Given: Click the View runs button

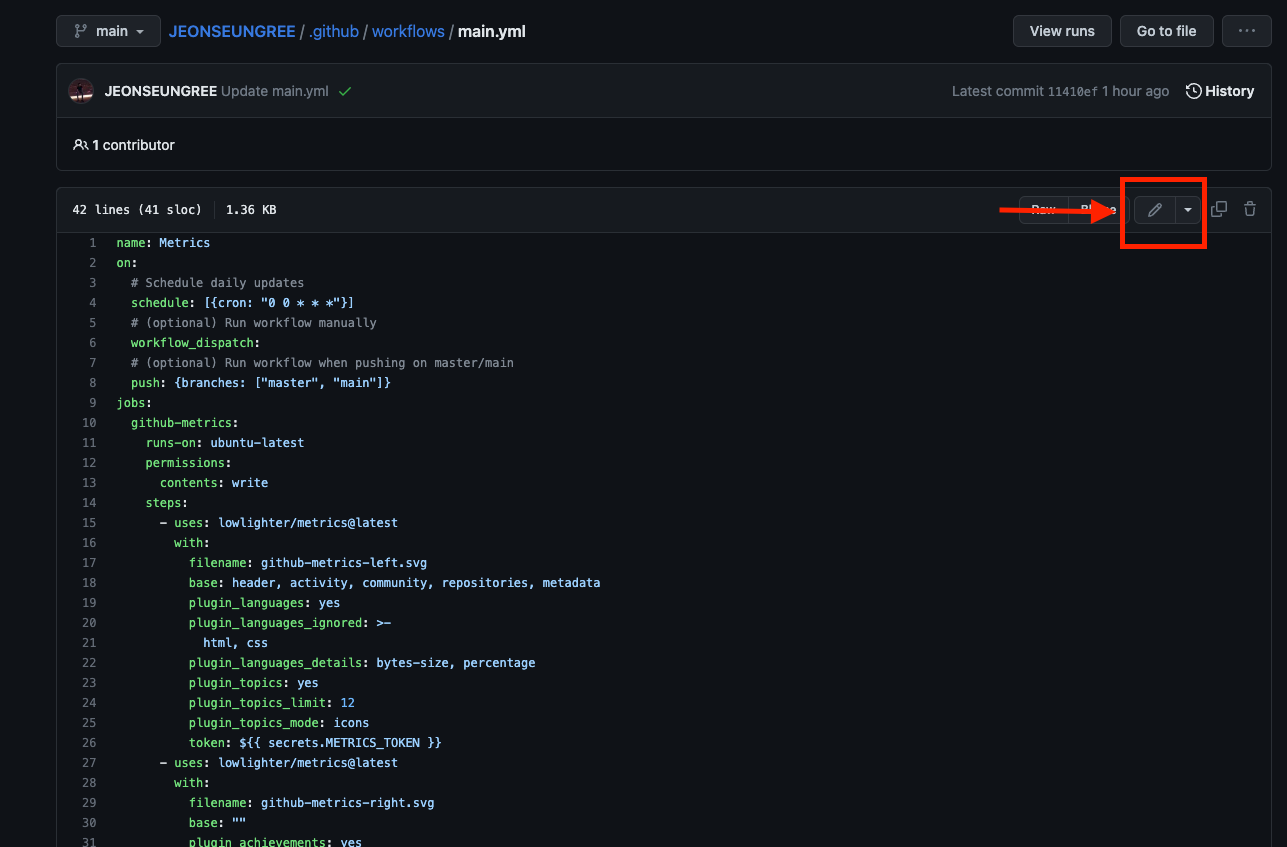Looking at the screenshot, I should pos(1062,31).
